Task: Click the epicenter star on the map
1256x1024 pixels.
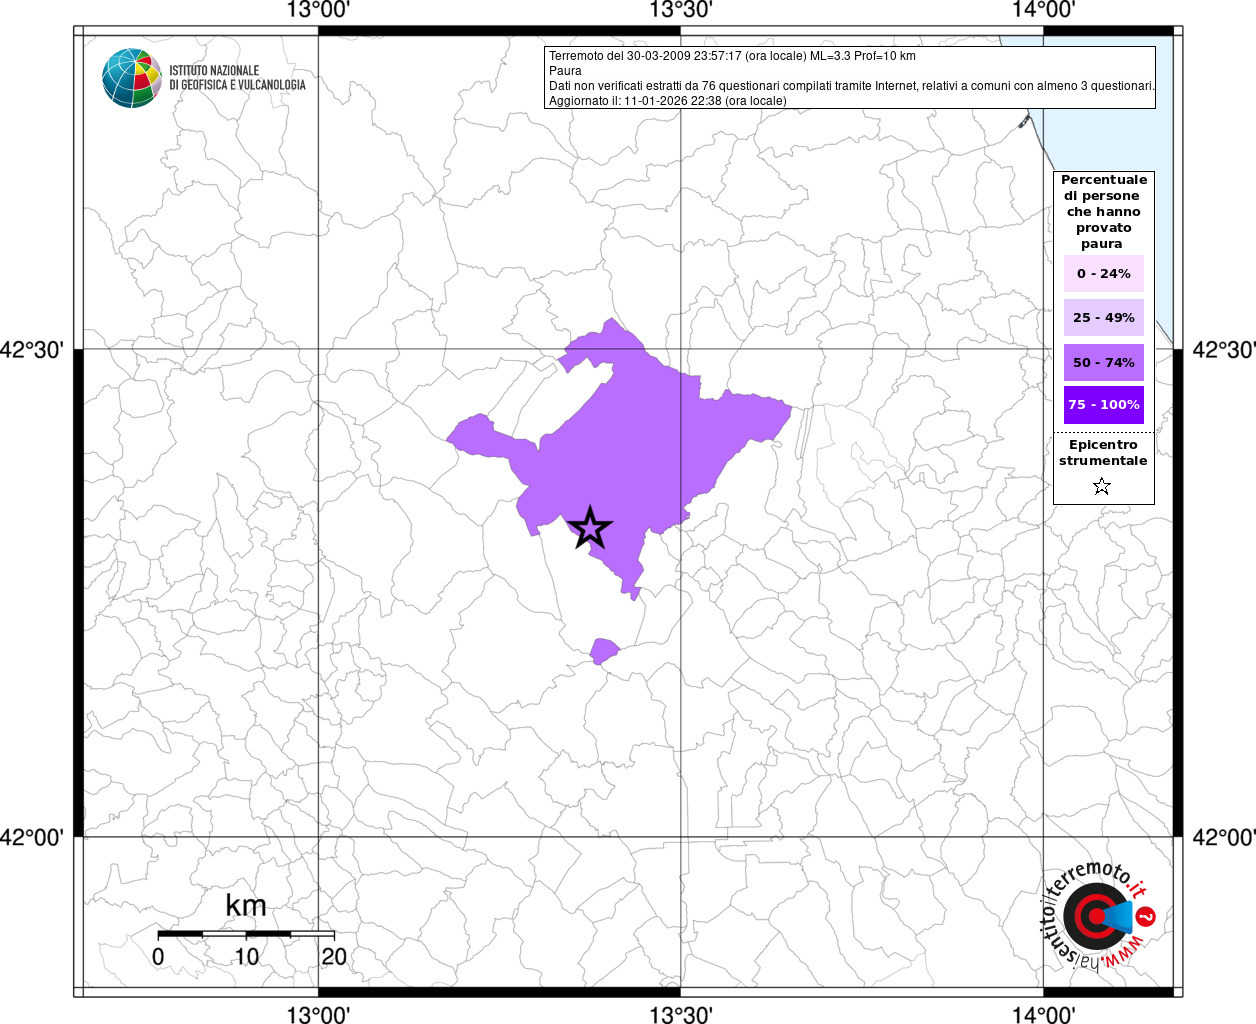Action: (590, 528)
